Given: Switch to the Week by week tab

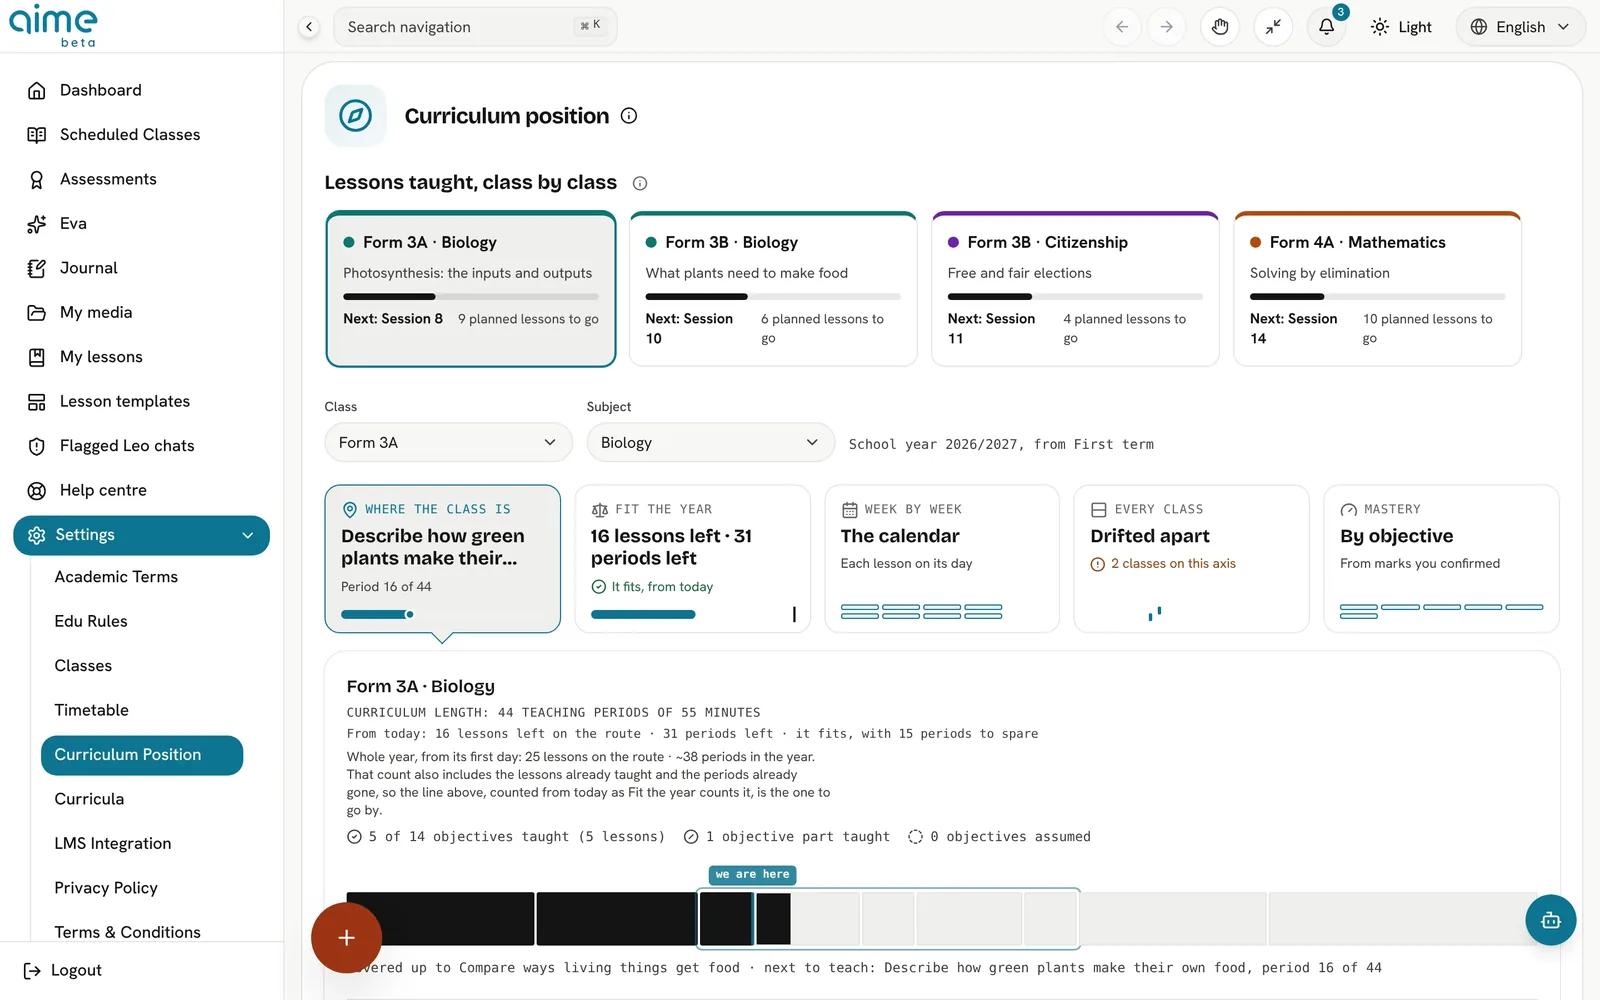Looking at the screenshot, I should tap(942, 559).
